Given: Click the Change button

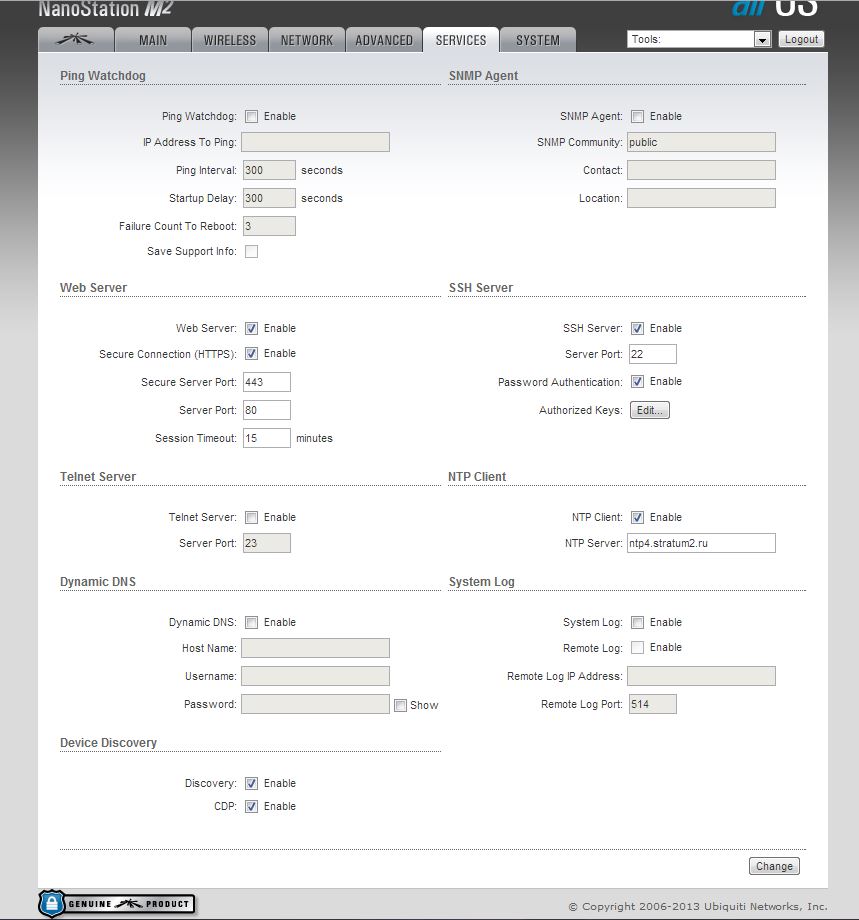Looking at the screenshot, I should point(774,866).
